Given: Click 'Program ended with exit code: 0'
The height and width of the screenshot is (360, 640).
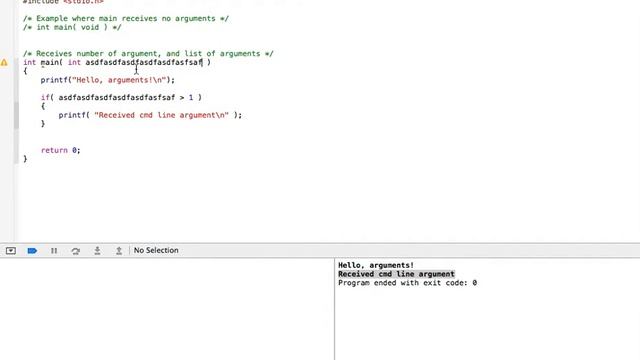Looking at the screenshot, I should click(407, 283).
